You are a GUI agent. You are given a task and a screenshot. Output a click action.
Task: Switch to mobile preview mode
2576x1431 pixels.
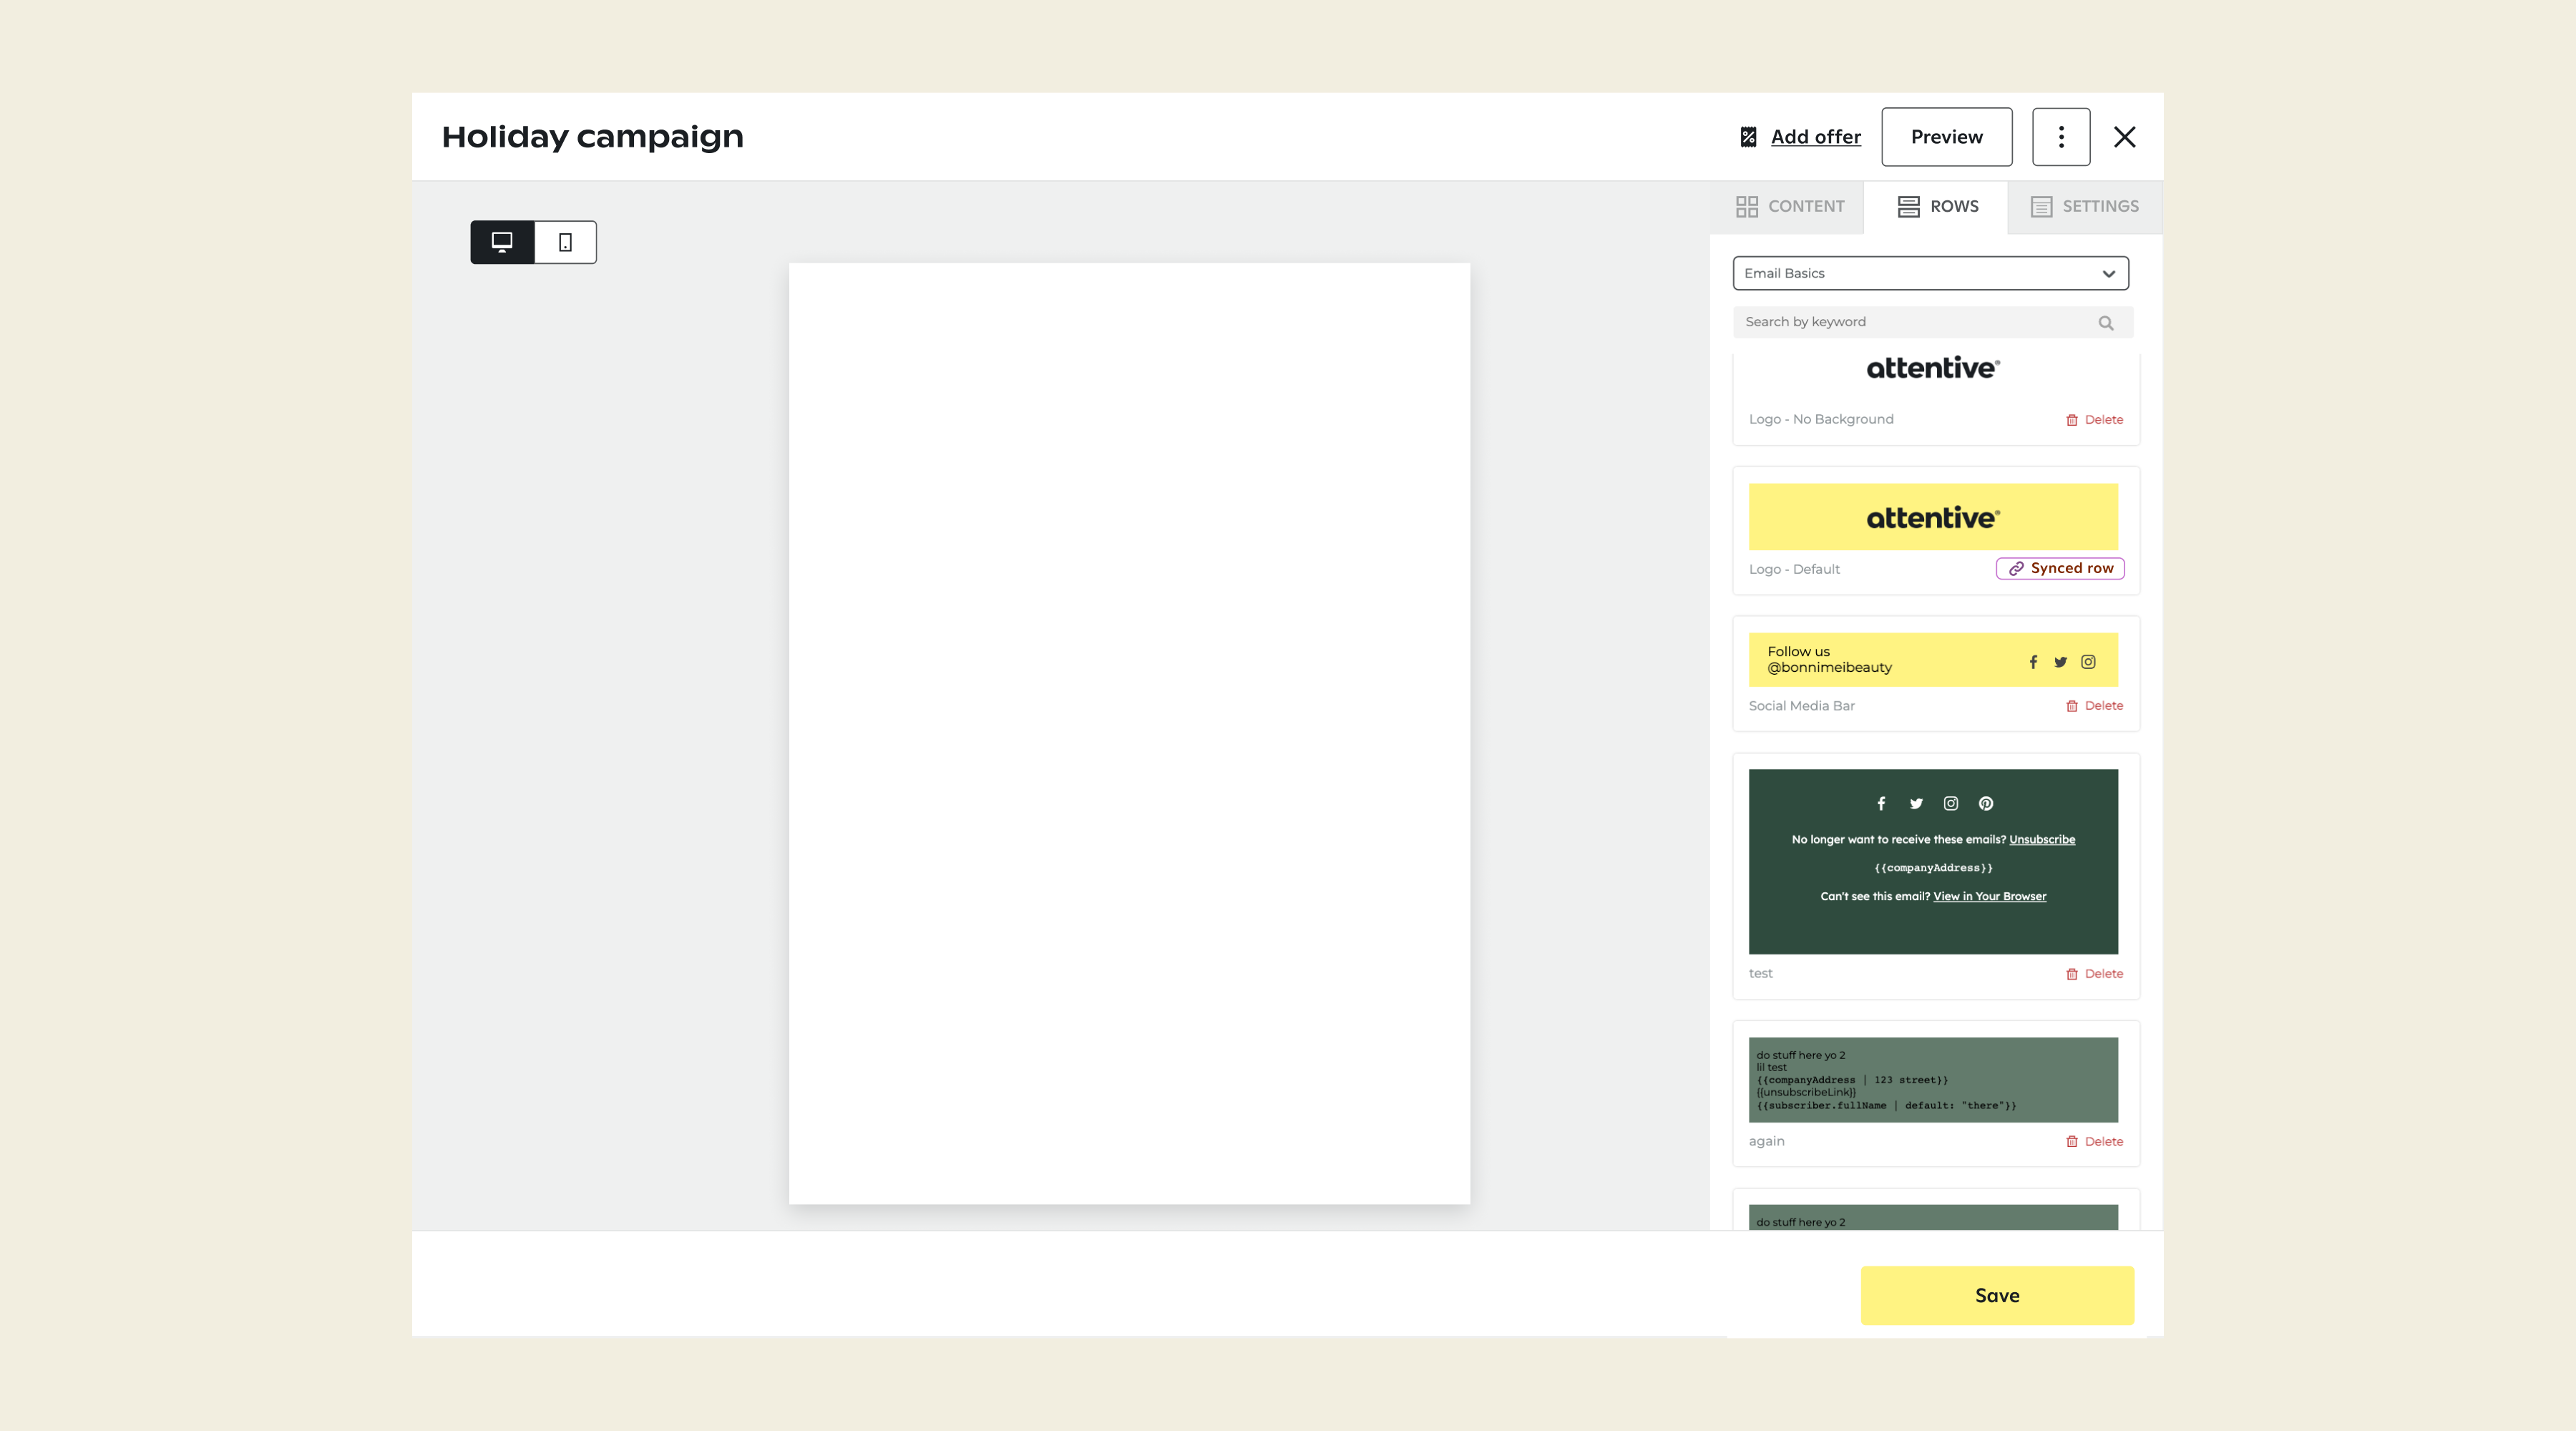point(565,242)
